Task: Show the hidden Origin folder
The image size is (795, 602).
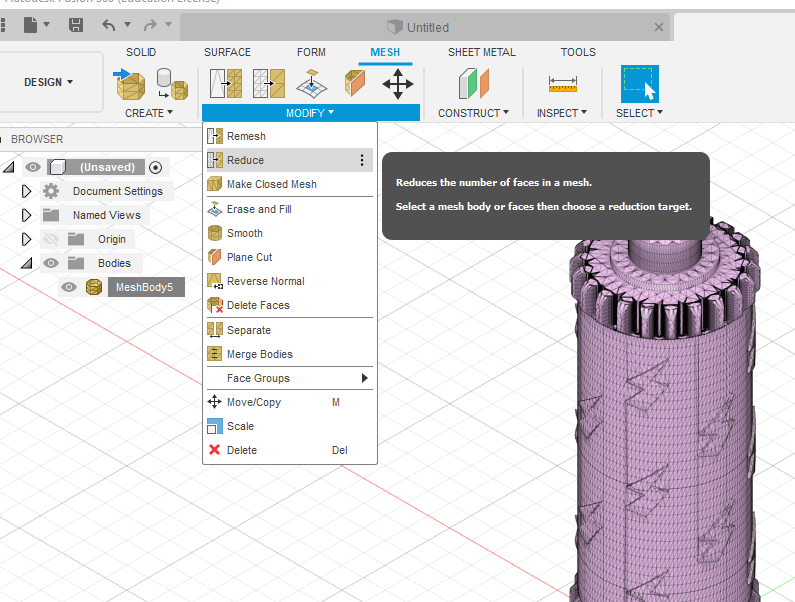Action: tap(51, 239)
